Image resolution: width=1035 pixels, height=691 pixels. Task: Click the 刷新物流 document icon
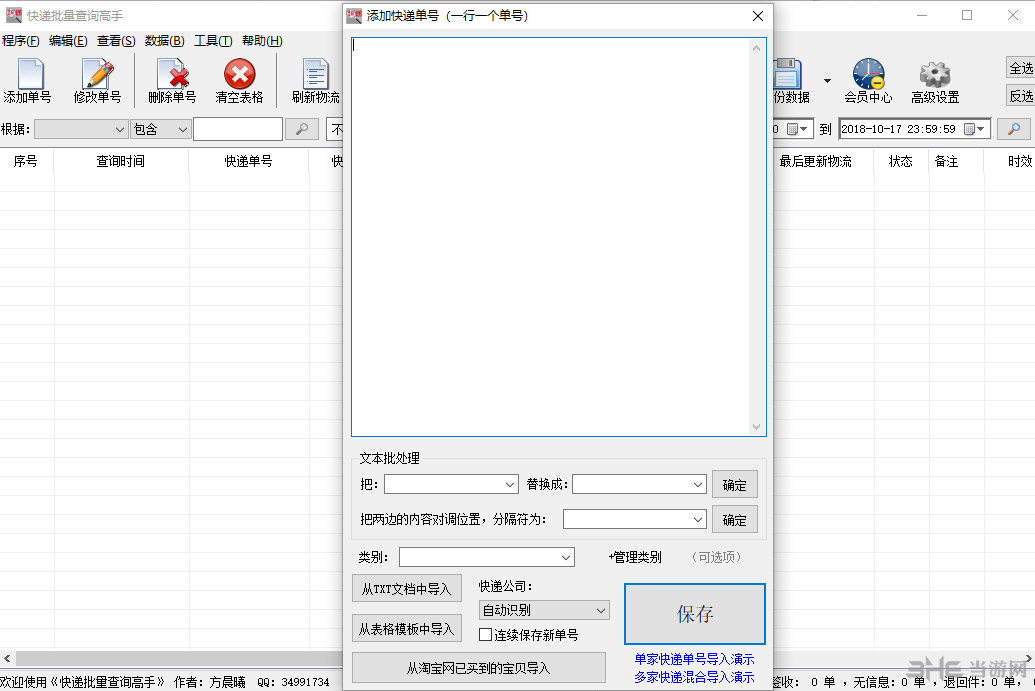click(316, 74)
